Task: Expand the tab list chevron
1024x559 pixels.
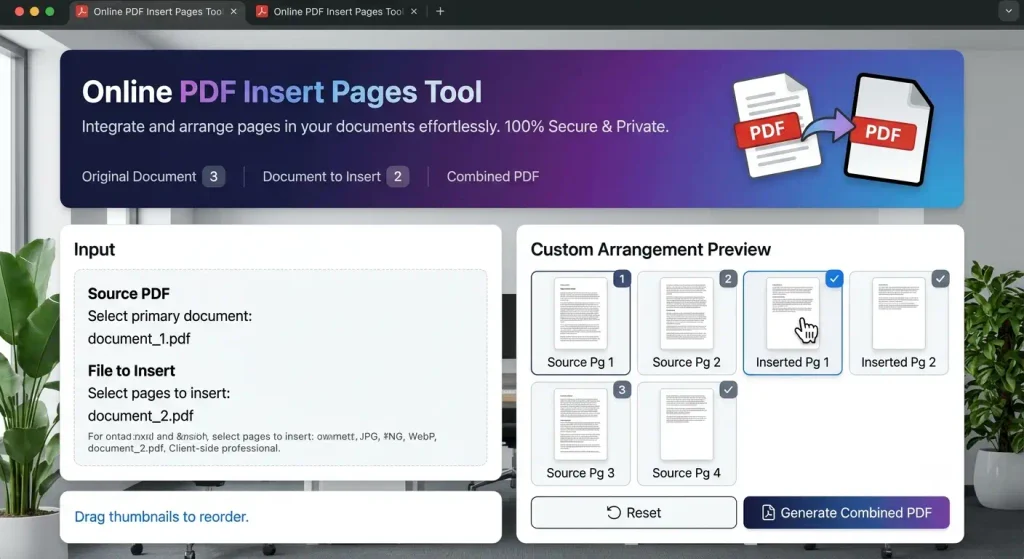Action: 1008,11
